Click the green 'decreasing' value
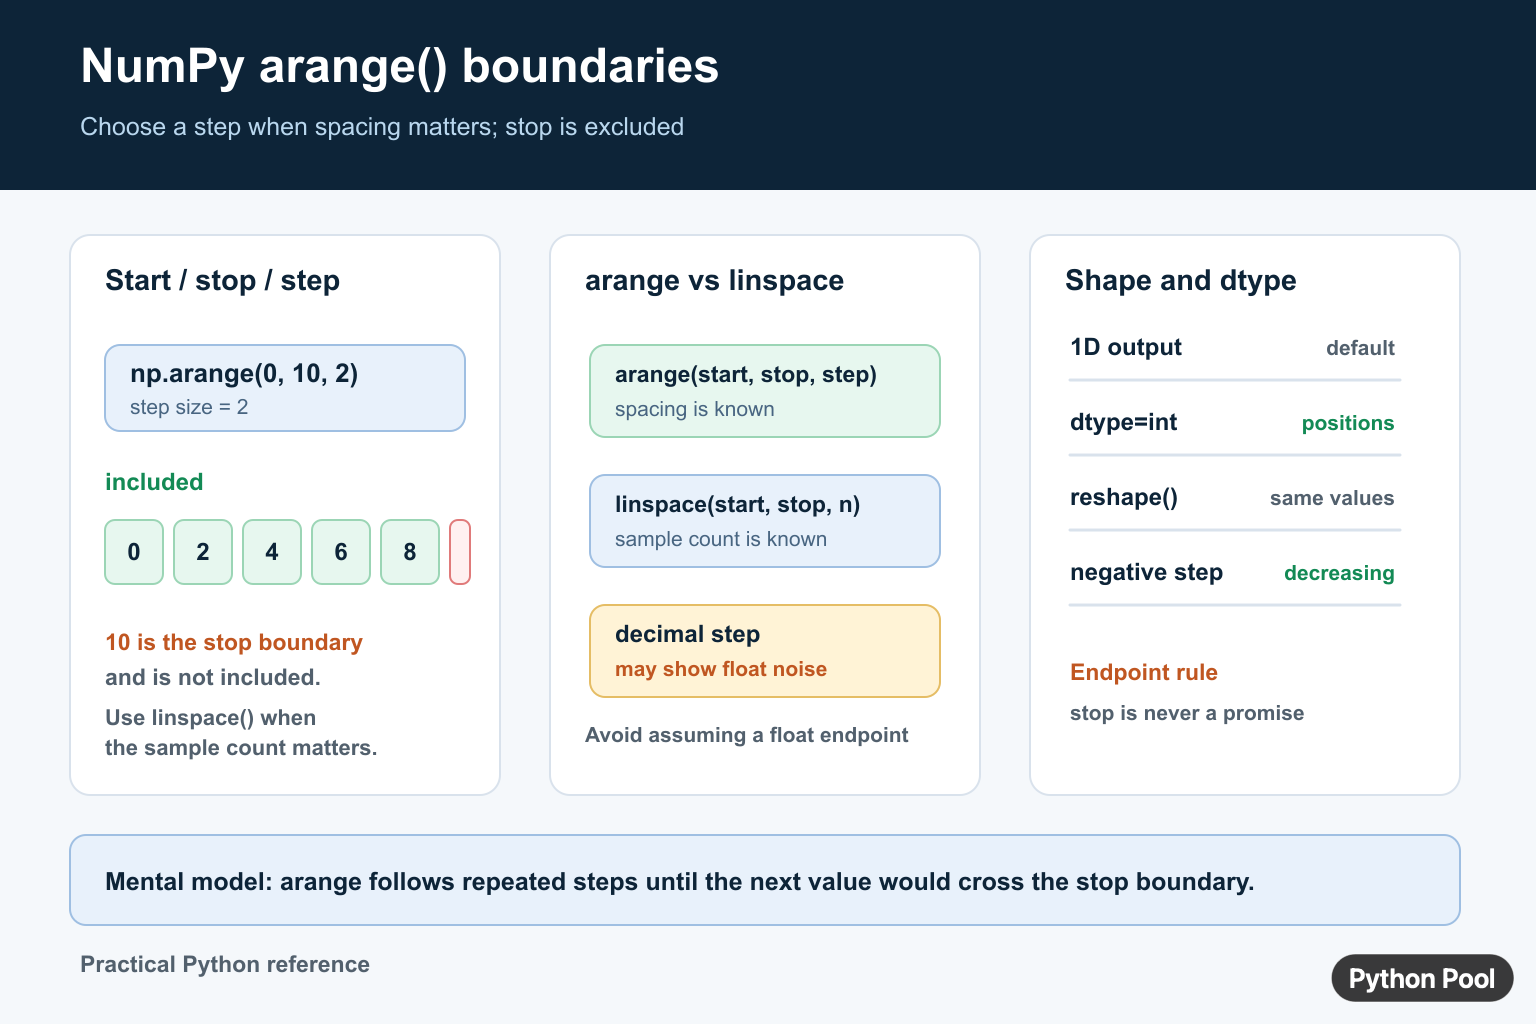Image resolution: width=1536 pixels, height=1024 pixels. (x=1339, y=573)
